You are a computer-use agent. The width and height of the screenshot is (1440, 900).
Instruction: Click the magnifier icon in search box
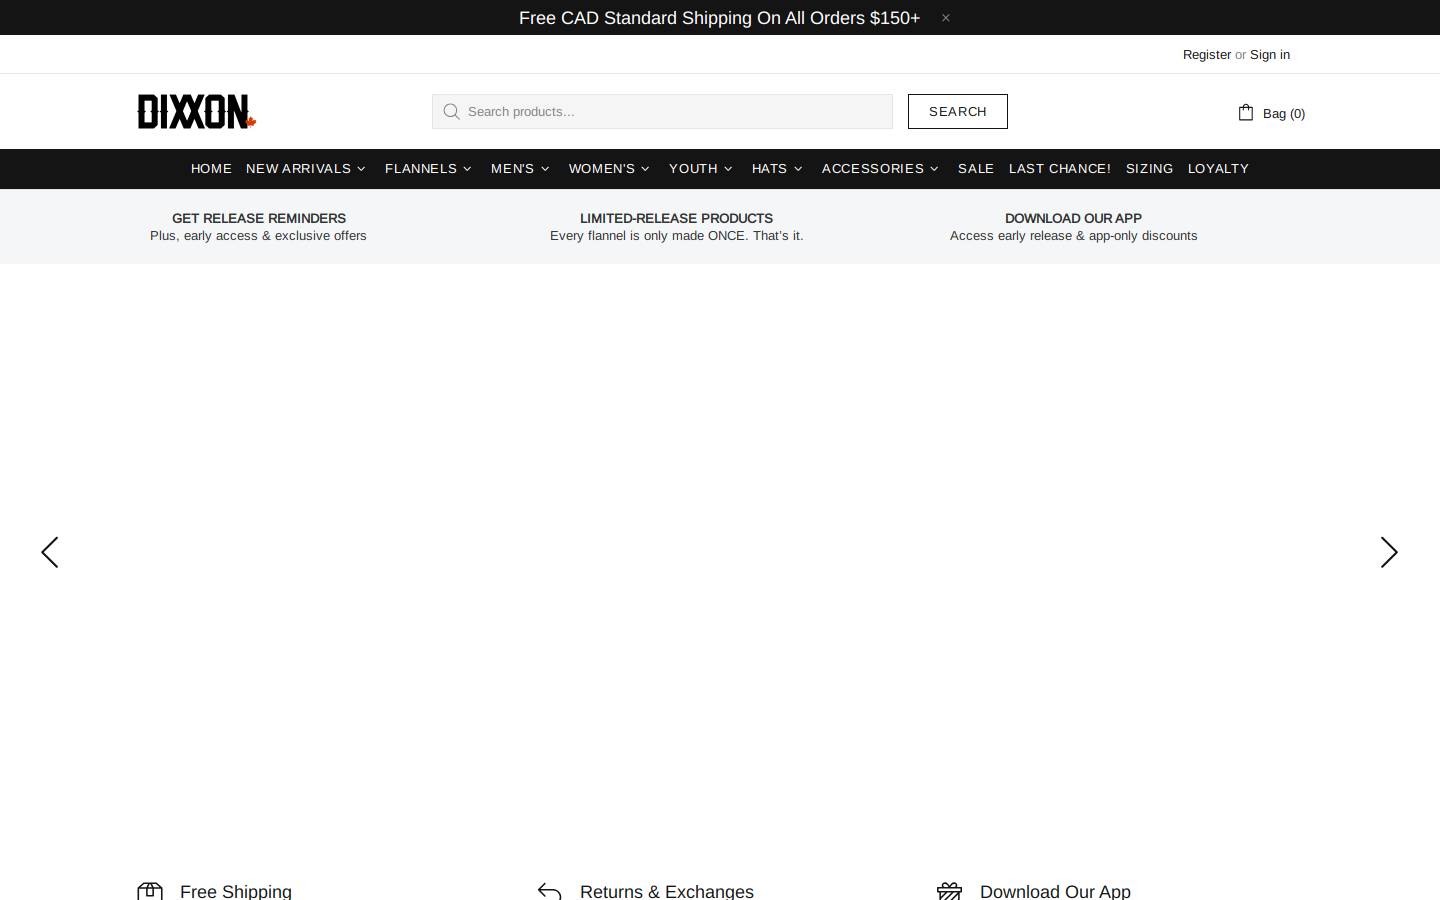click(x=452, y=111)
